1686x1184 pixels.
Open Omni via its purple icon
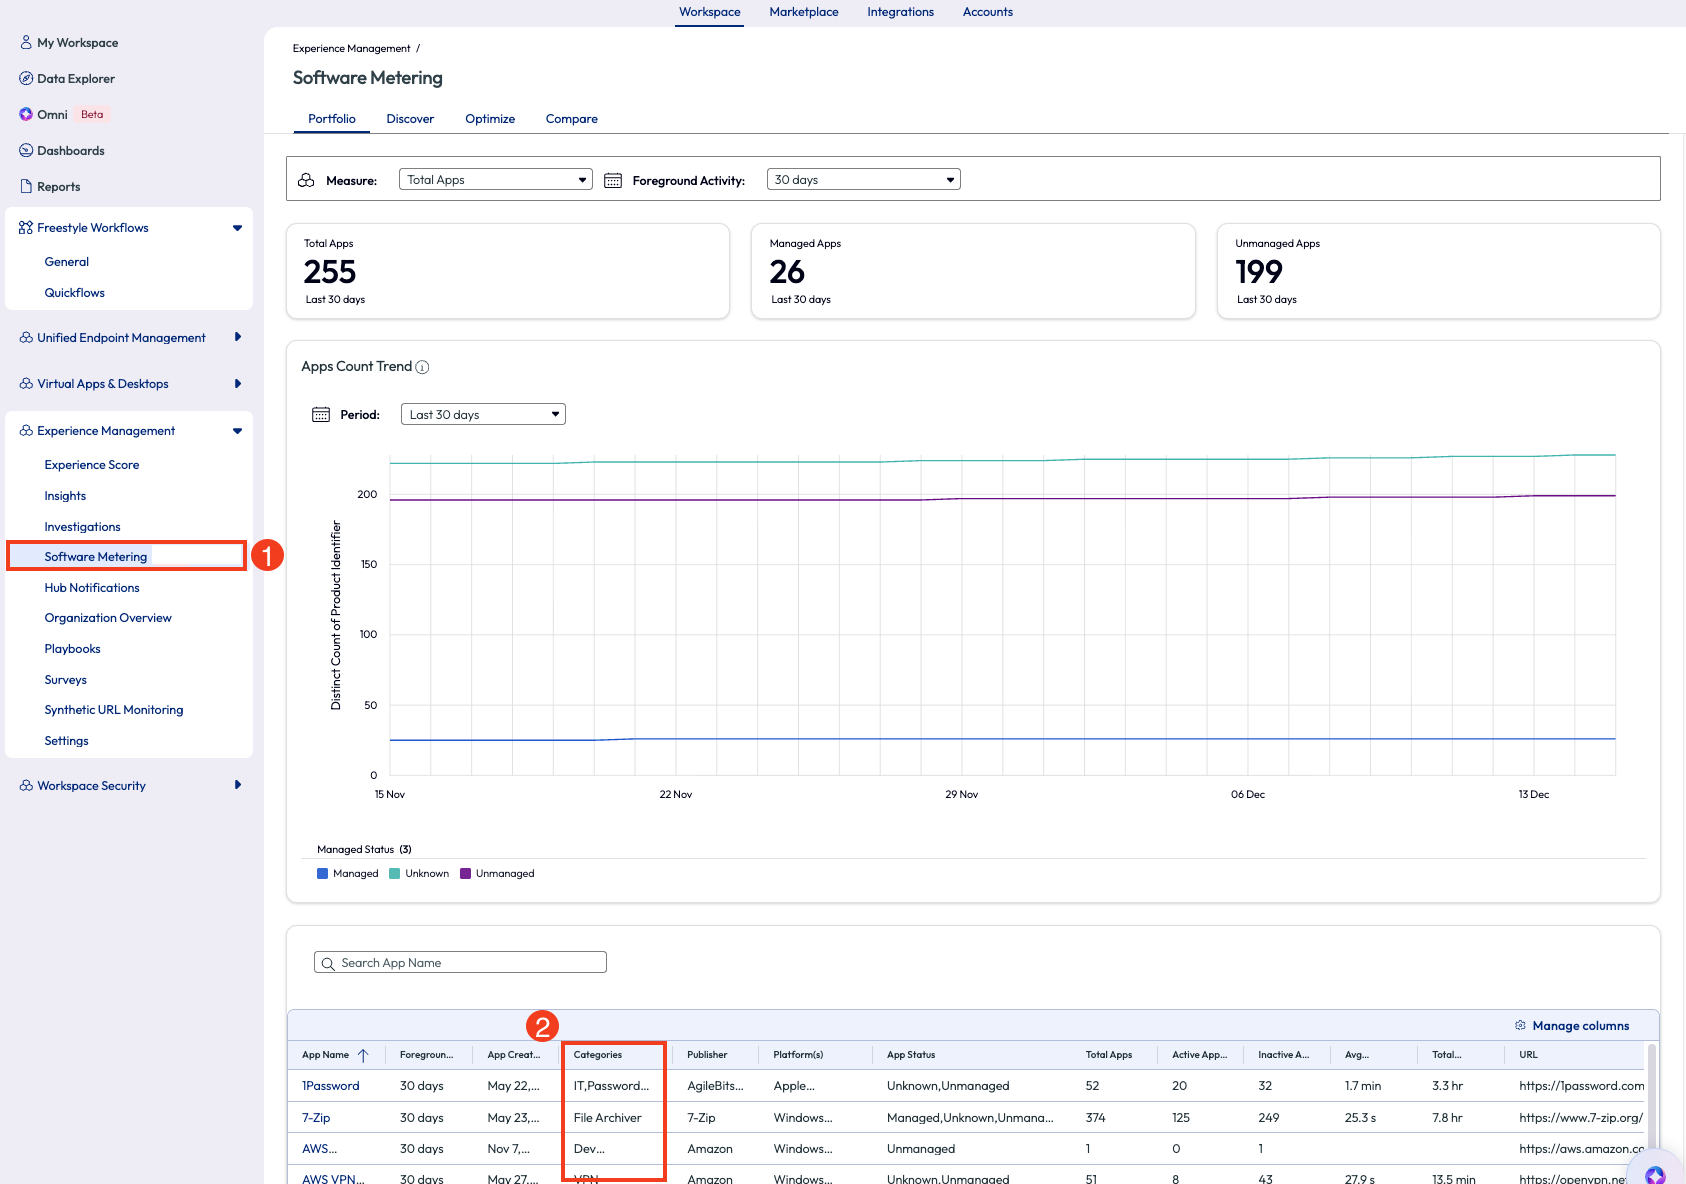click(26, 115)
